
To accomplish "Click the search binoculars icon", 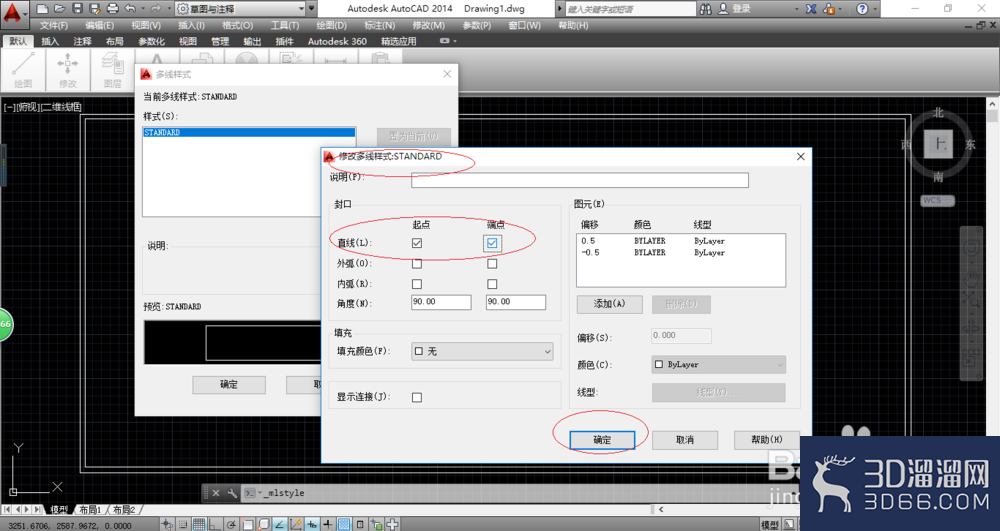I will 705,9.
